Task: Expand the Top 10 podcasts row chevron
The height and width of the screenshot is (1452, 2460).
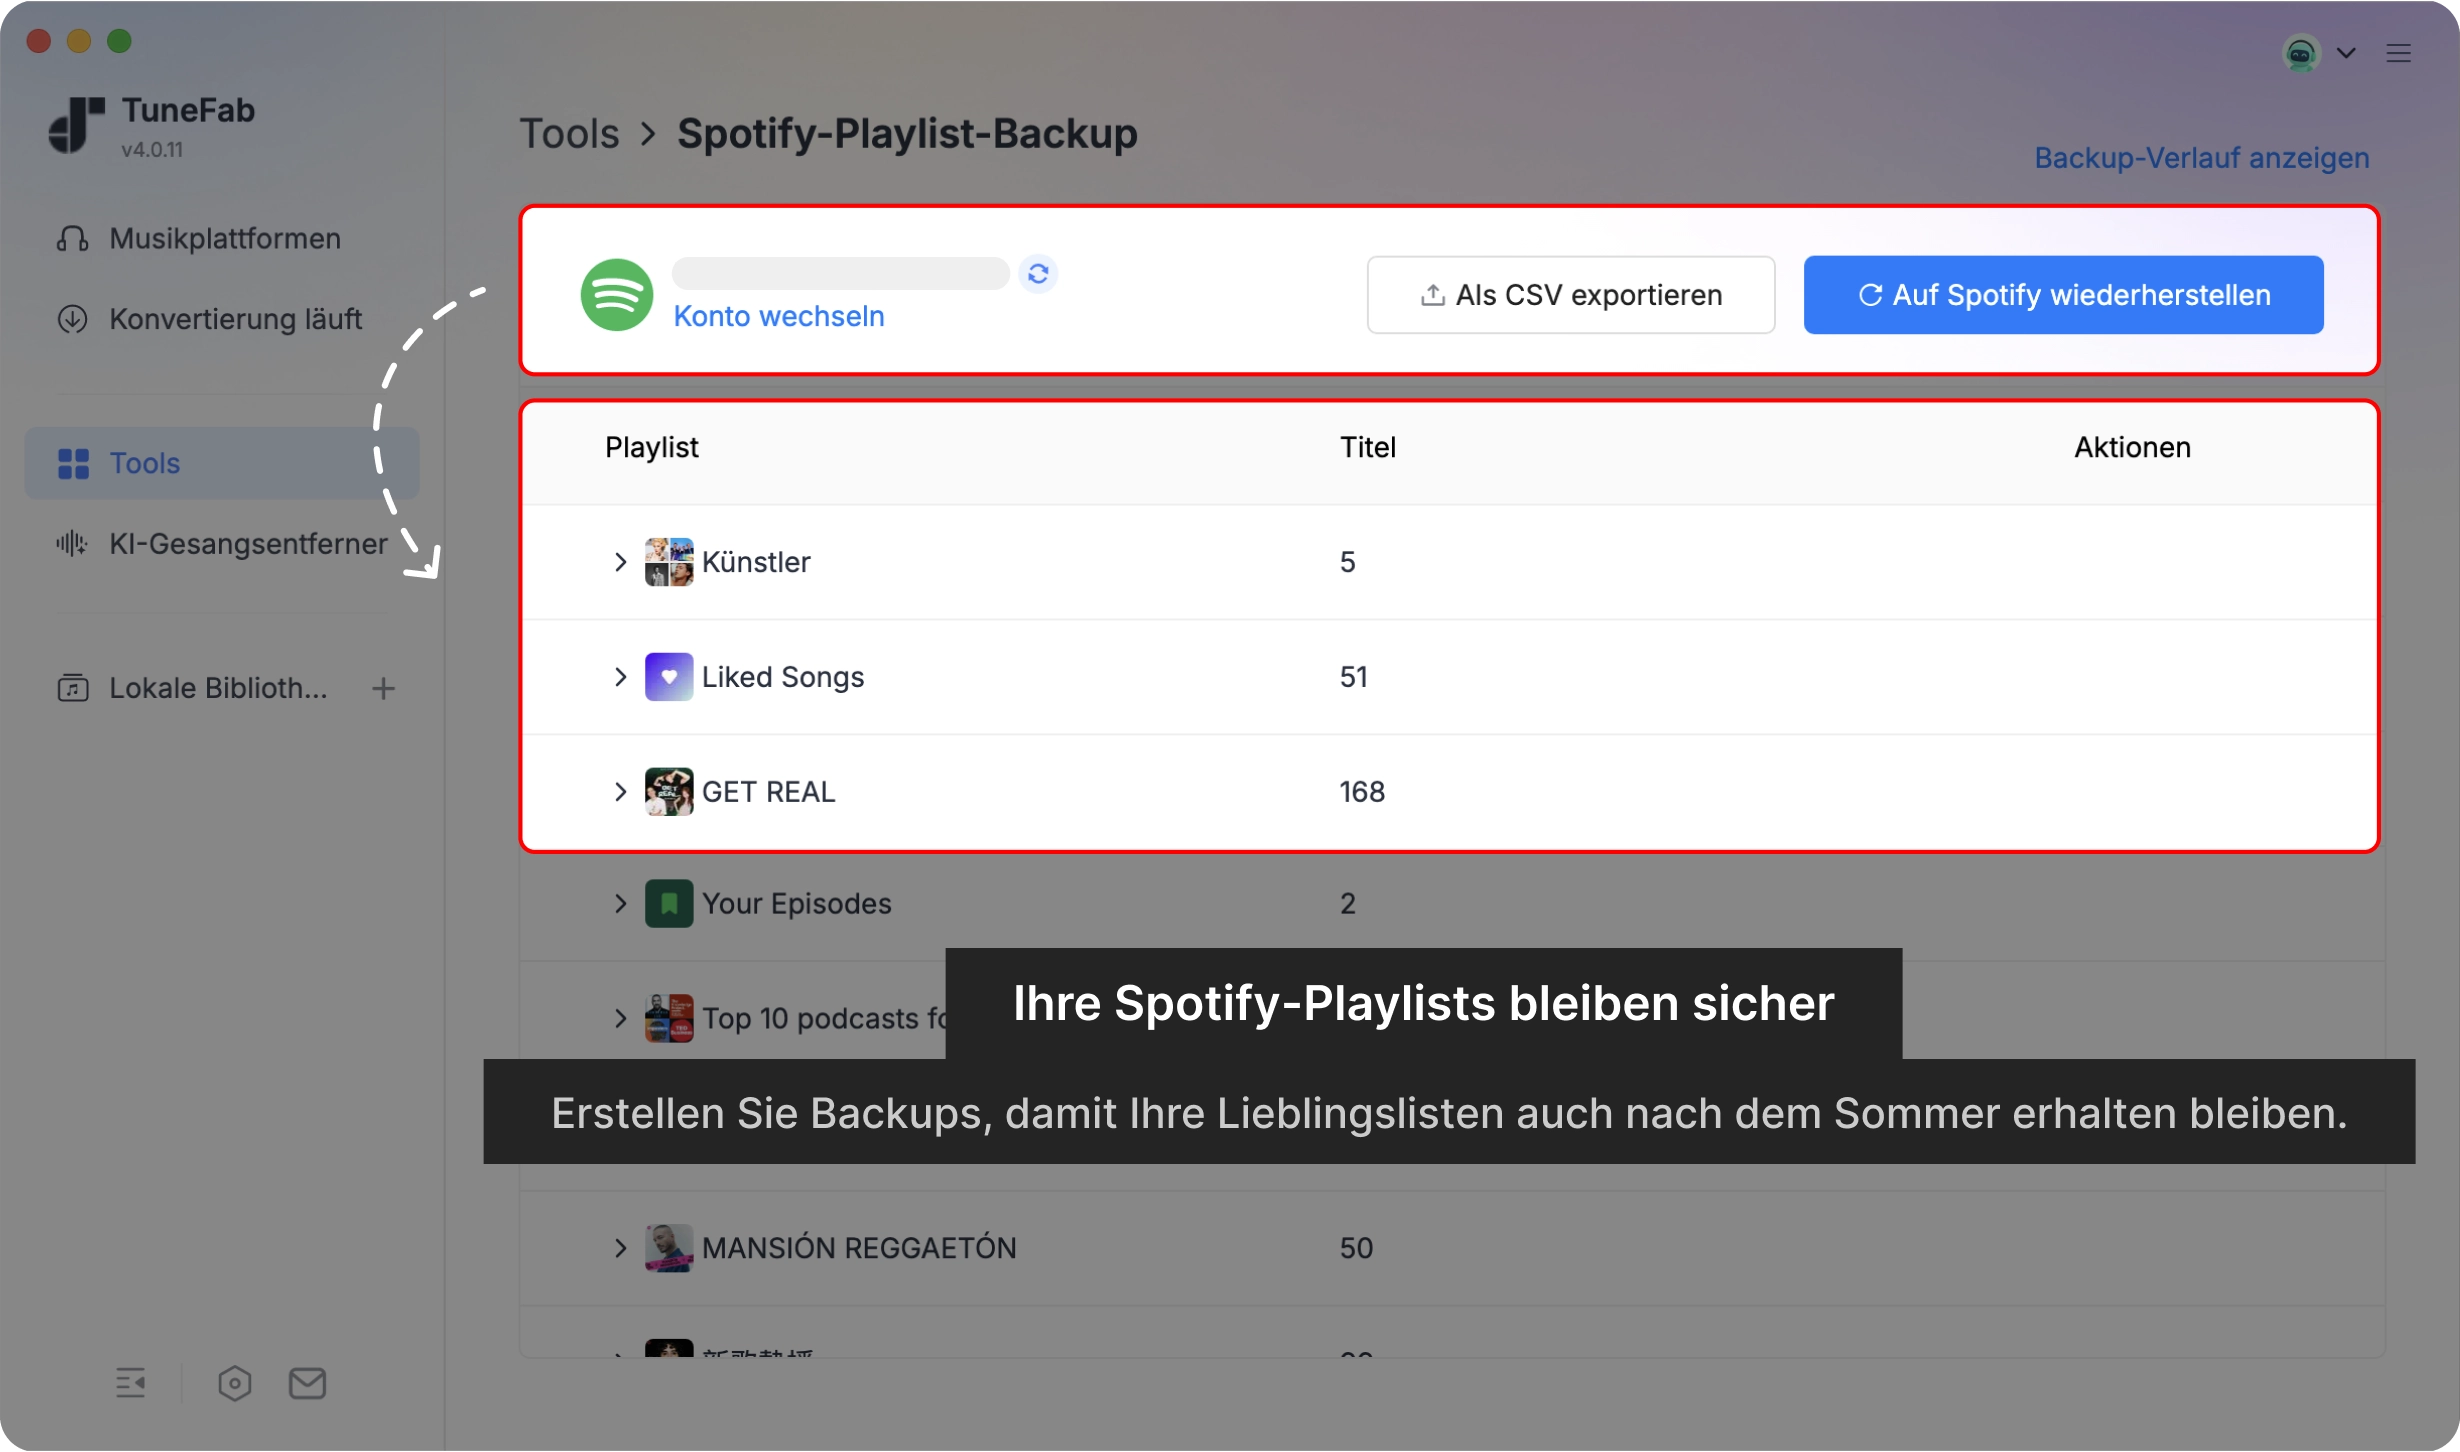Action: (620, 1019)
